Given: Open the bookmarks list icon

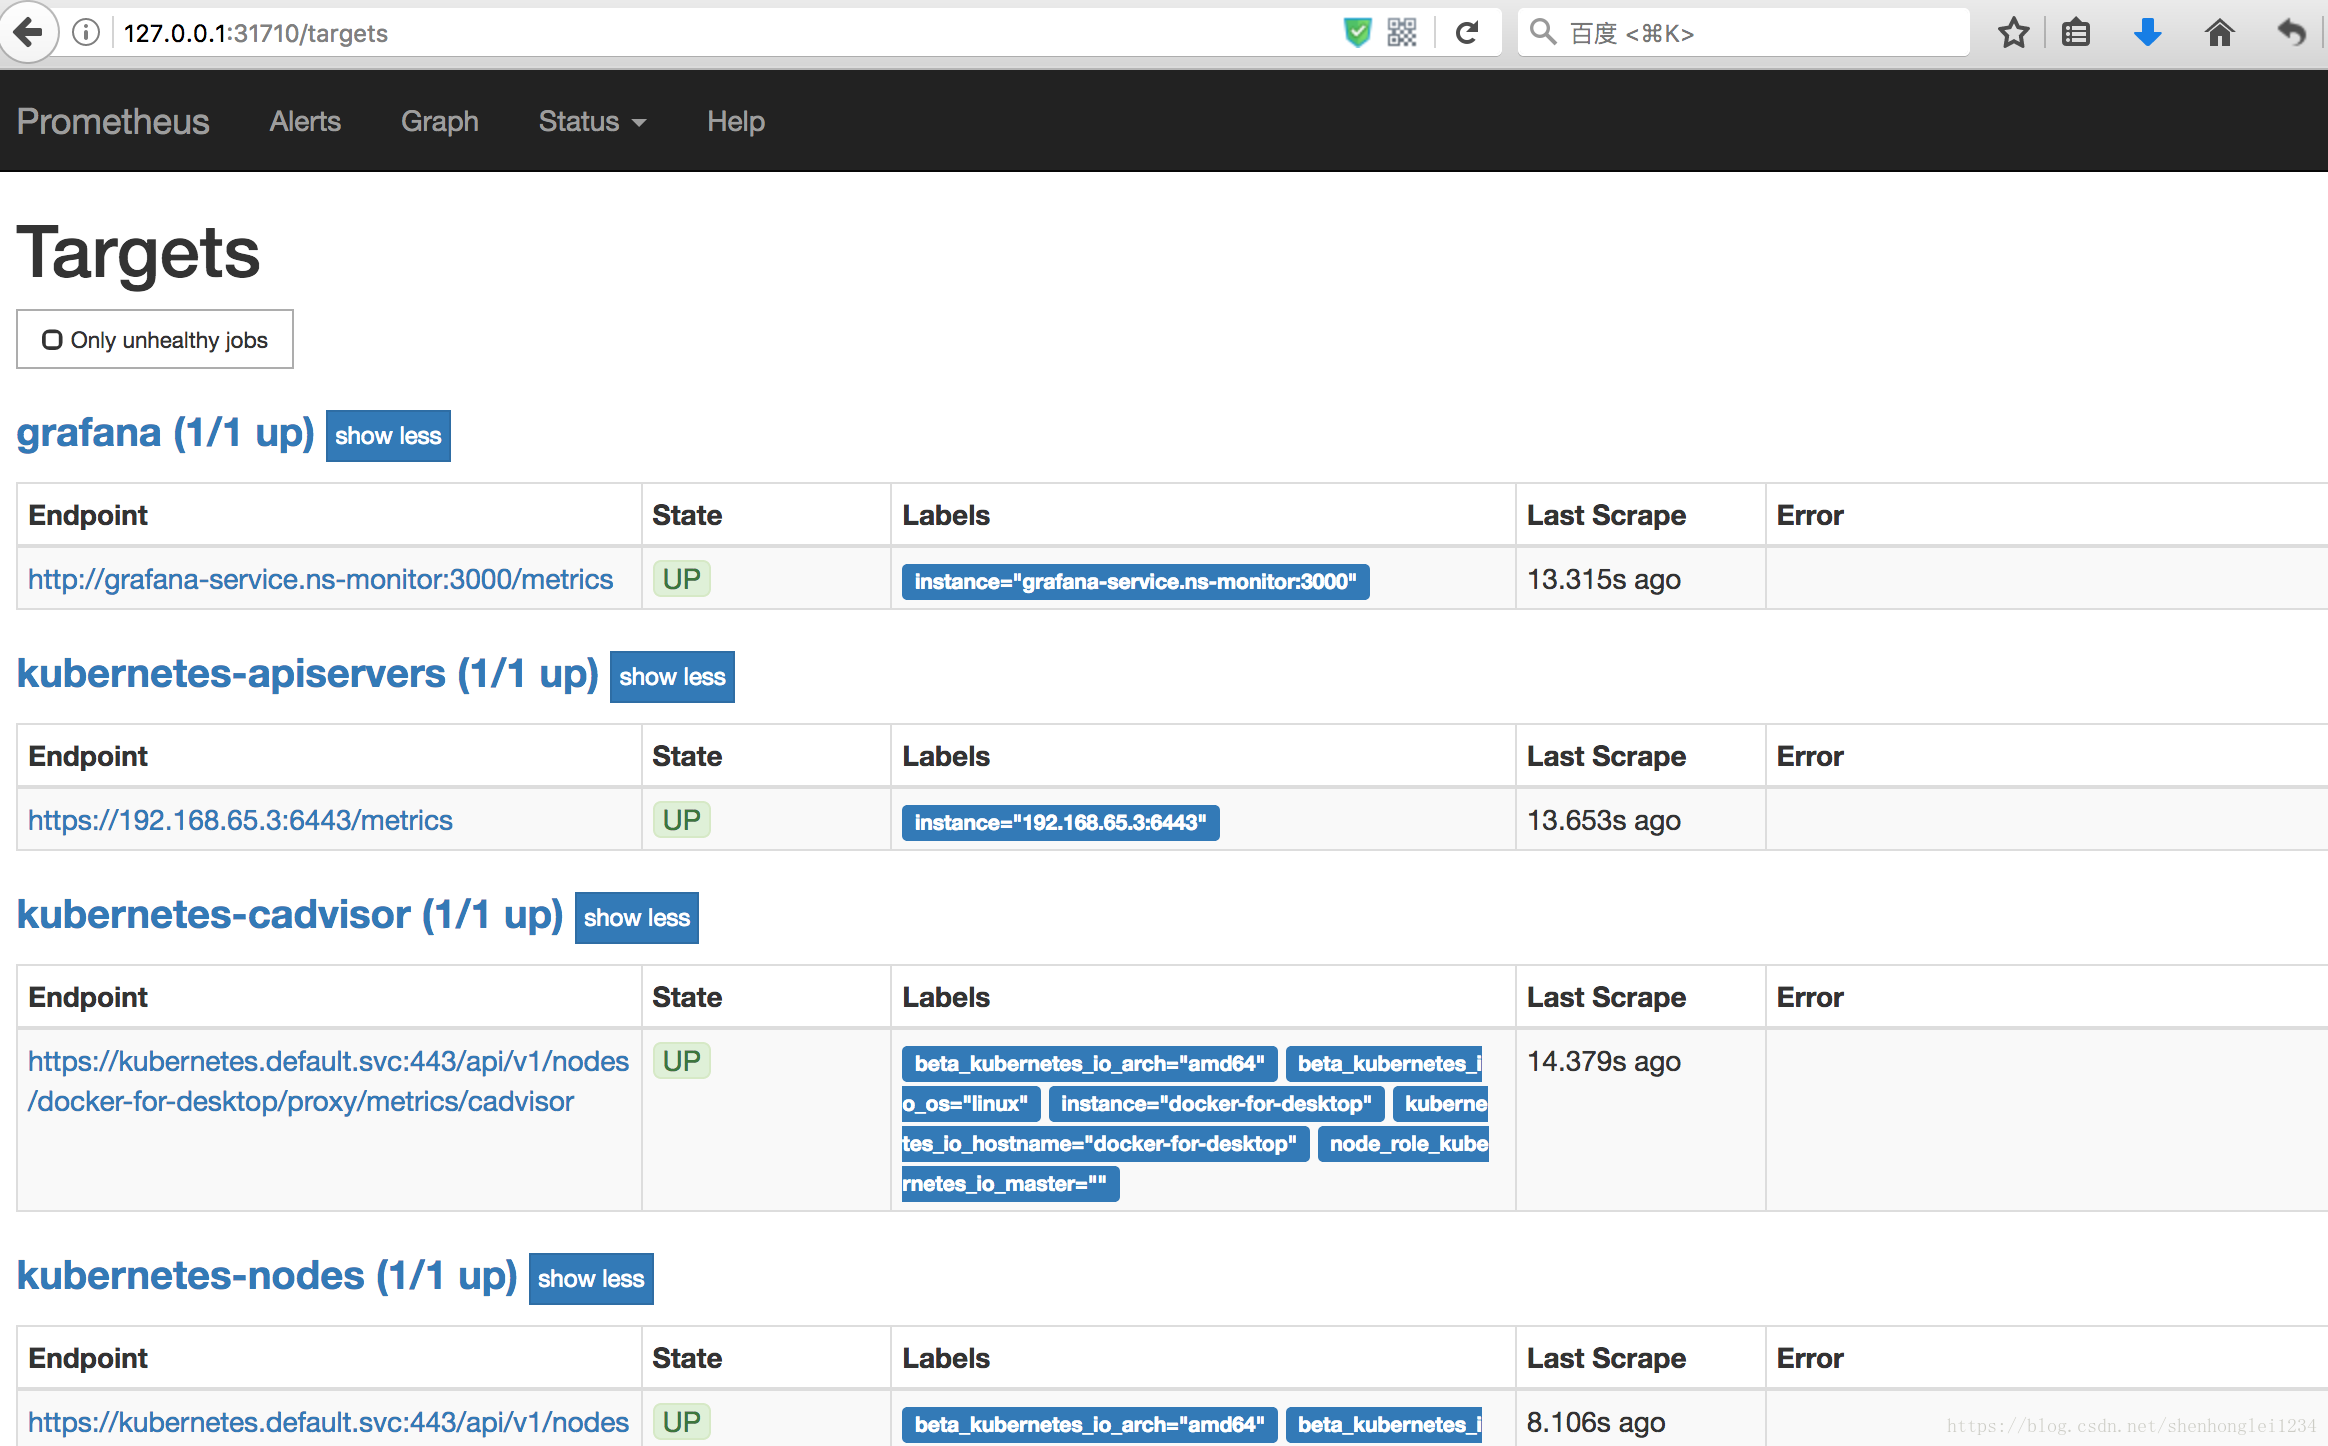Looking at the screenshot, I should click(2076, 33).
